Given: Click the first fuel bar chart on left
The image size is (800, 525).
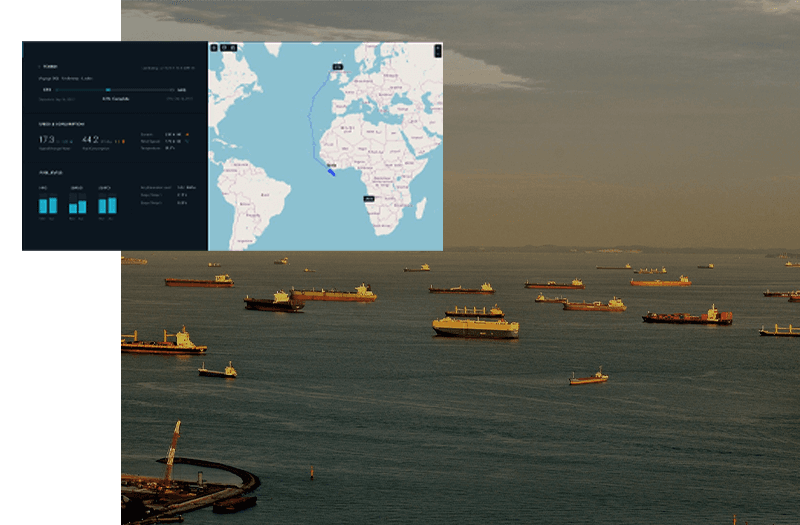Looking at the screenshot, I should tap(47, 205).
